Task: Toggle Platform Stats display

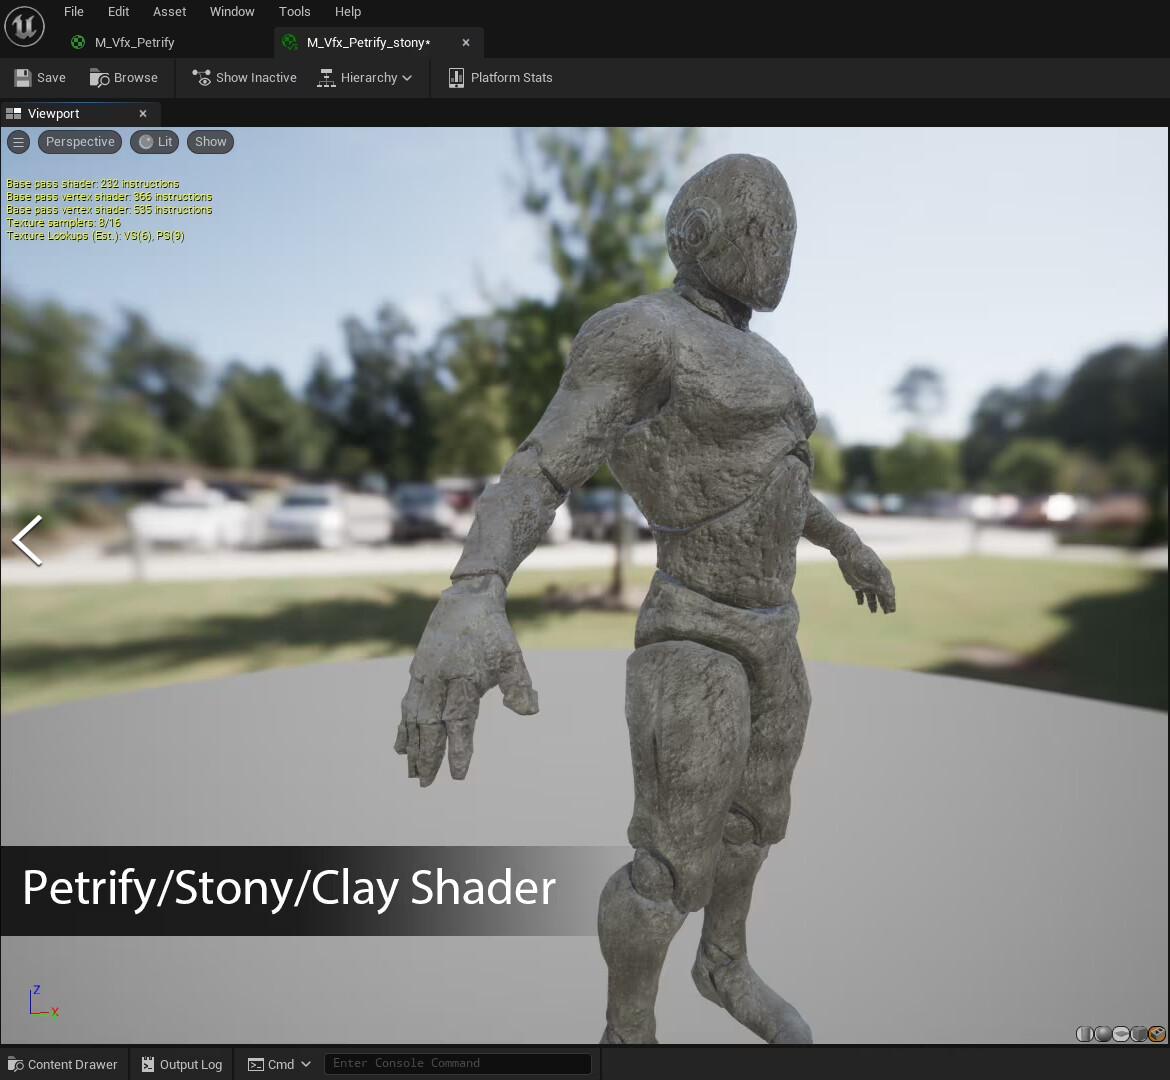Action: 501,78
